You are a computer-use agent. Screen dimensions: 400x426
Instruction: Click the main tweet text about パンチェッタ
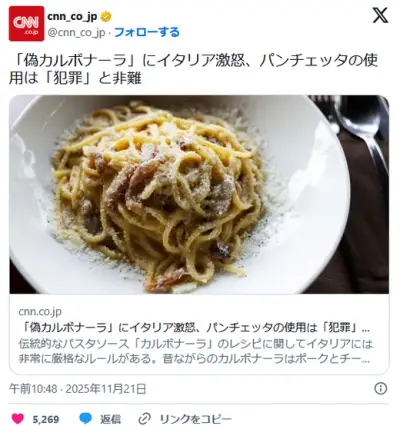click(x=194, y=69)
